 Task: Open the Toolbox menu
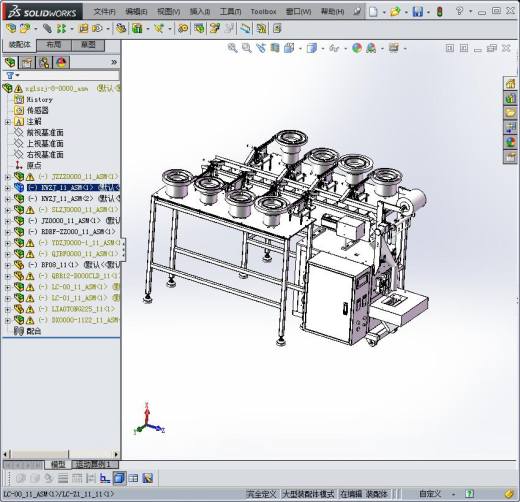263,12
